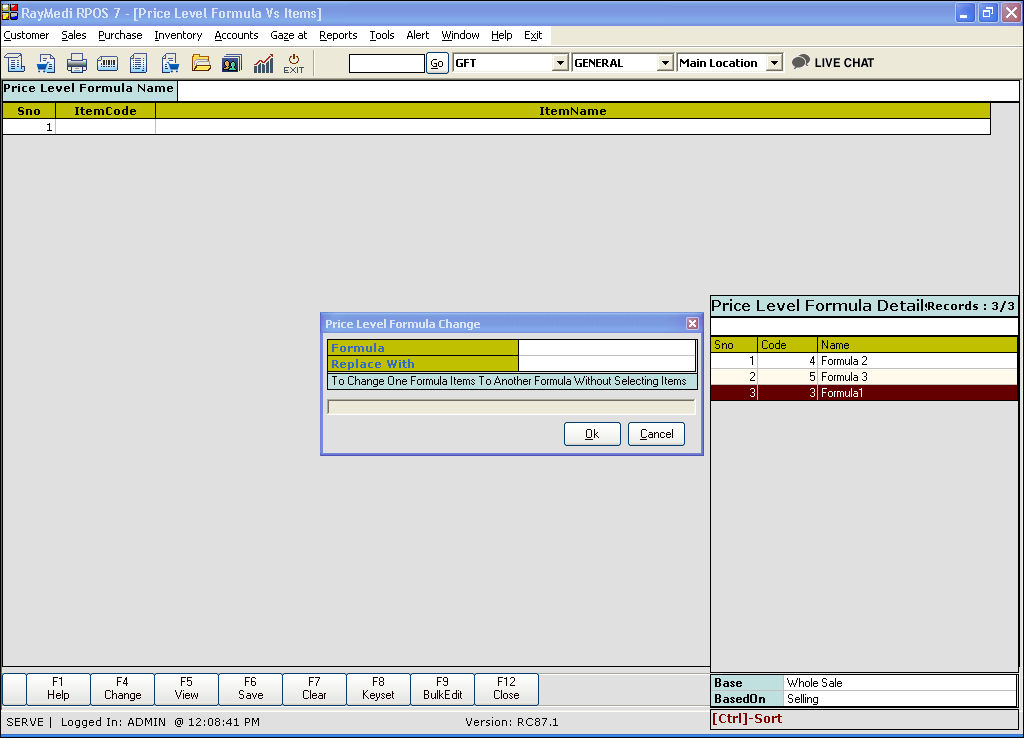Viewport: 1024px width, 738px height.
Task: Click the Formula input field
Action: click(x=607, y=347)
